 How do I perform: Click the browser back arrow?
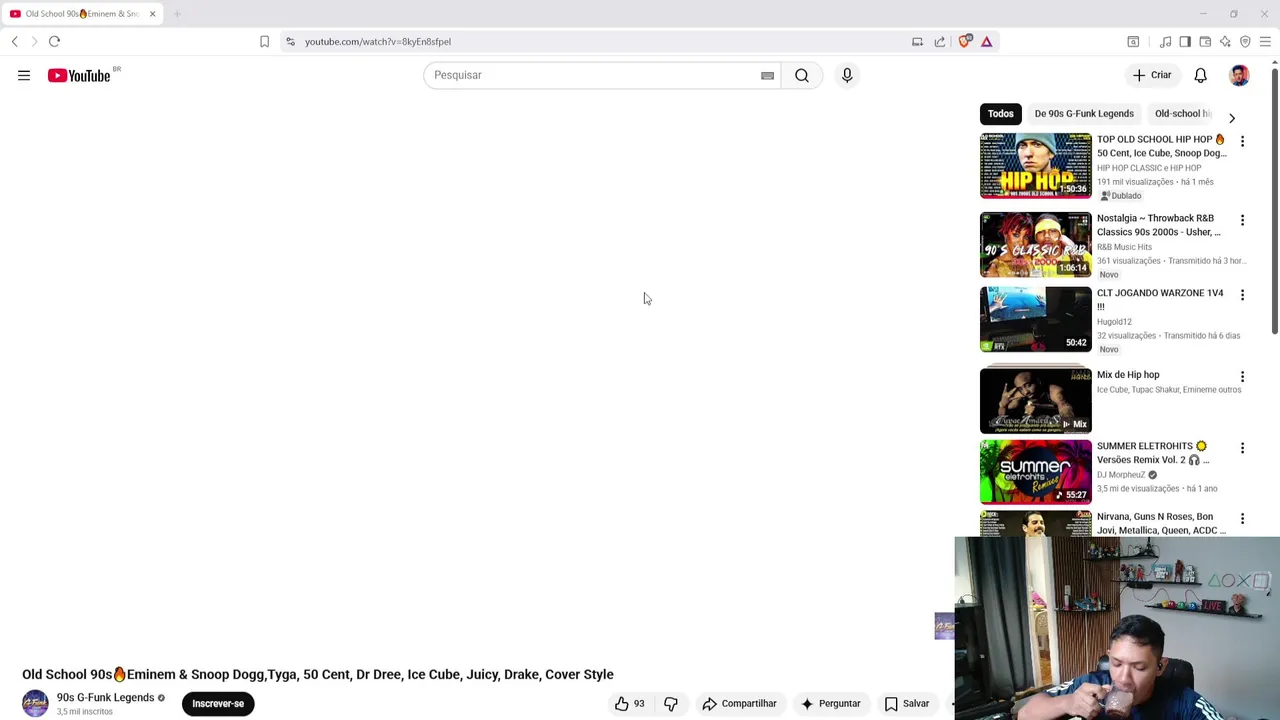click(15, 41)
